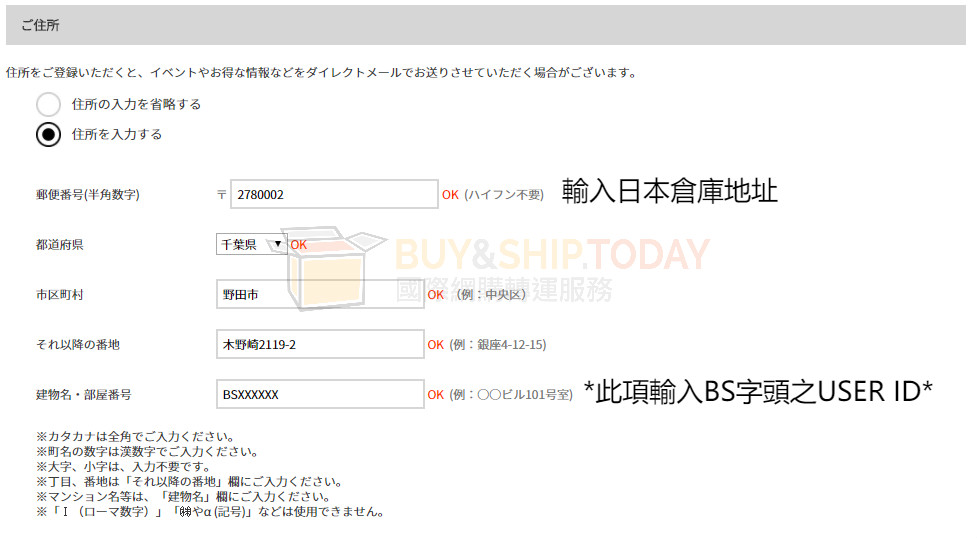Click the 郵便番号(半角数字) label
977x539 pixels.
[x=88, y=195]
